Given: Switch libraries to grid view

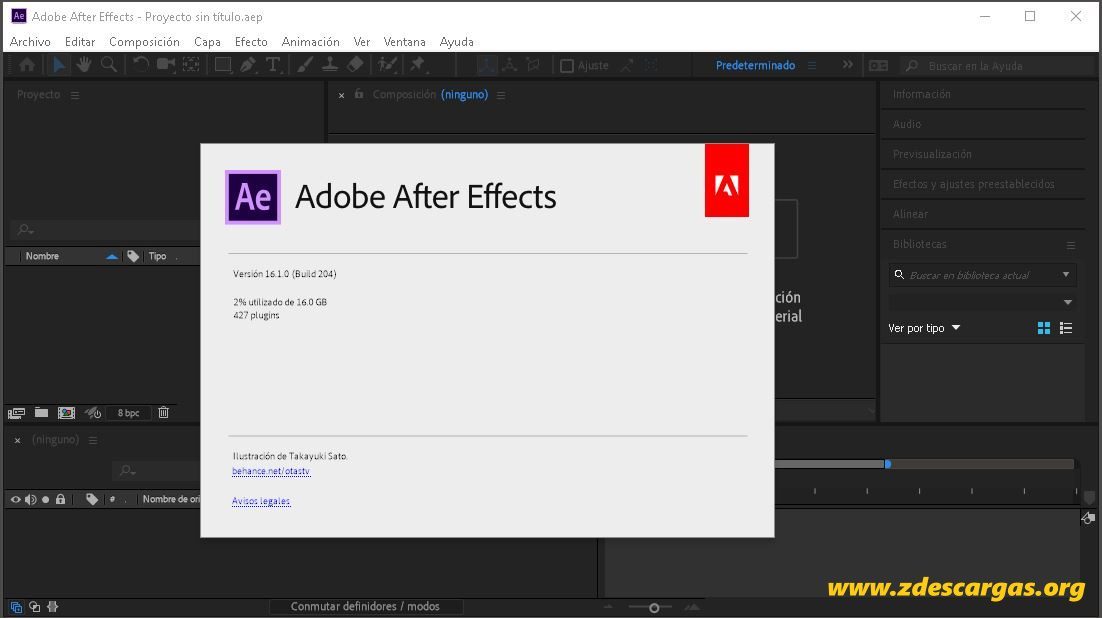Looking at the screenshot, I should click(1044, 328).
